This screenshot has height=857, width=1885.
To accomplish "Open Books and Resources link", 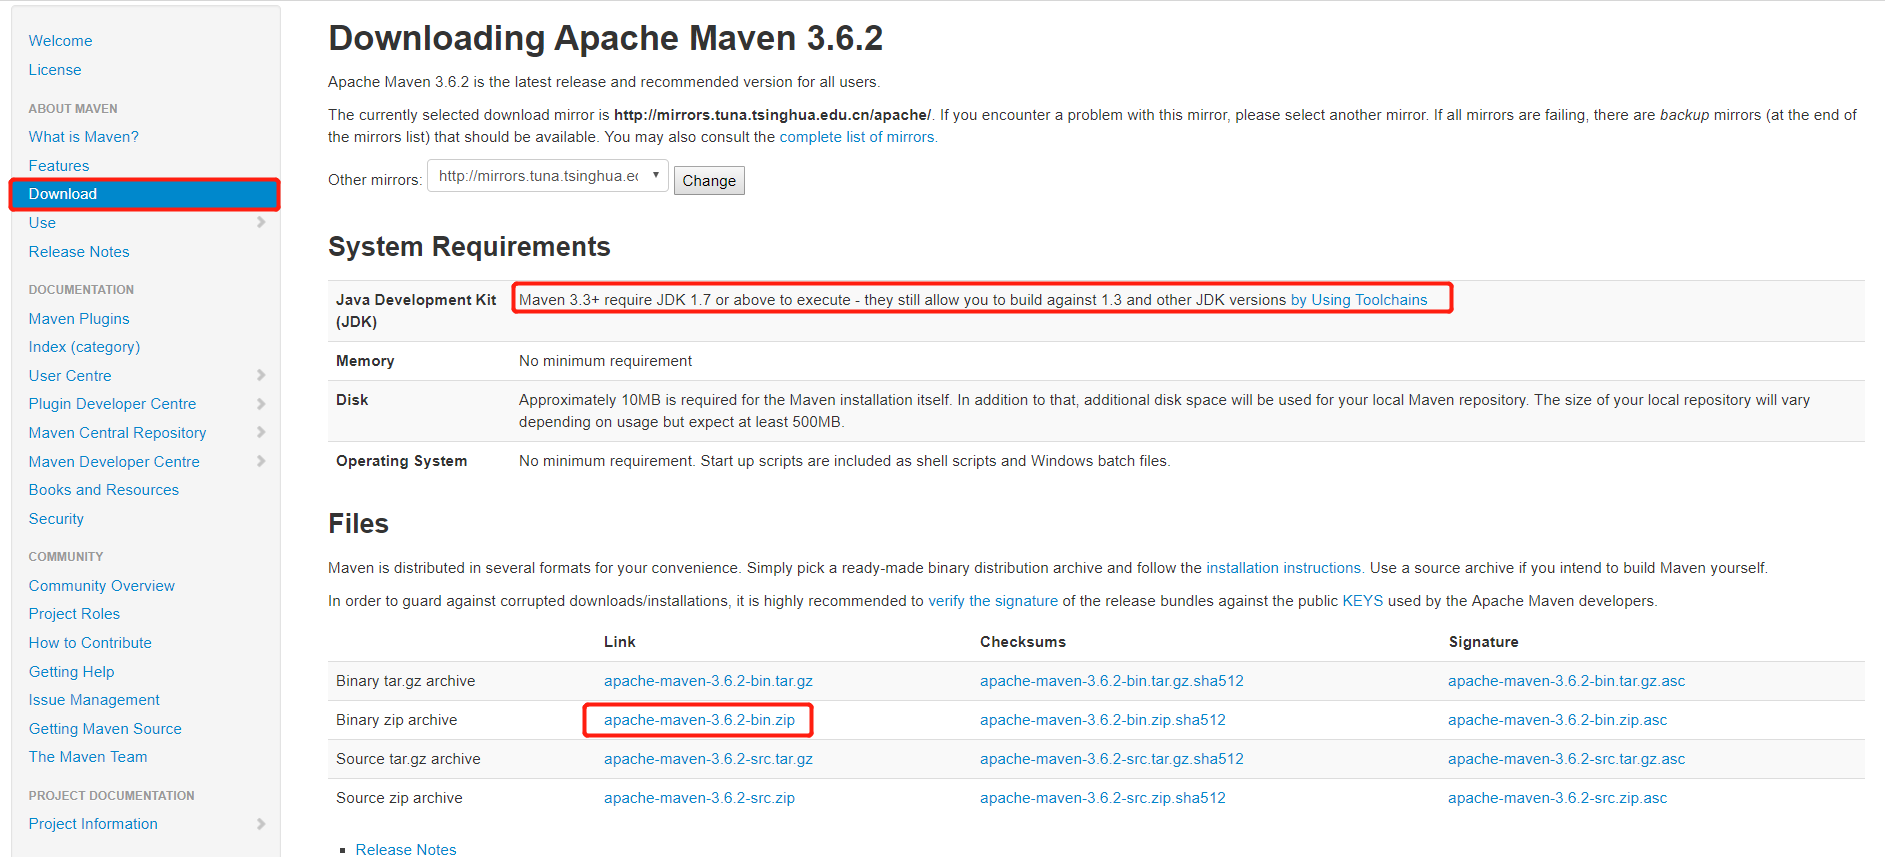I will [104, 490].
